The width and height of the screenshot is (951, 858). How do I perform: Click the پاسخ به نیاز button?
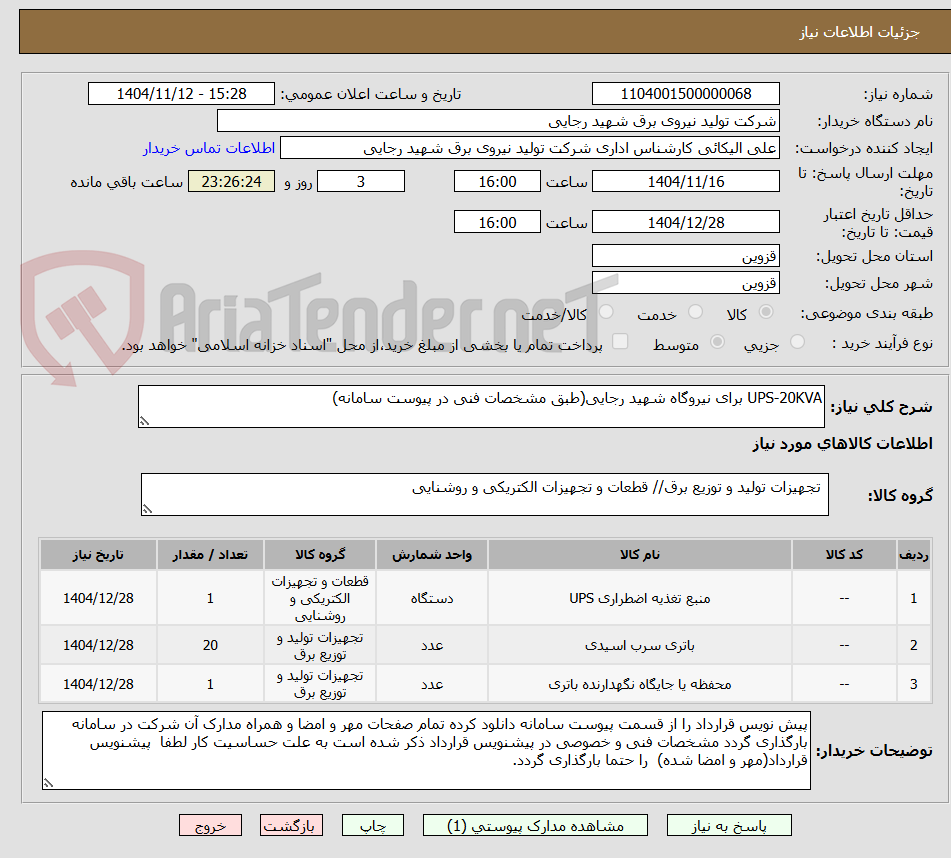click(729, 826)
